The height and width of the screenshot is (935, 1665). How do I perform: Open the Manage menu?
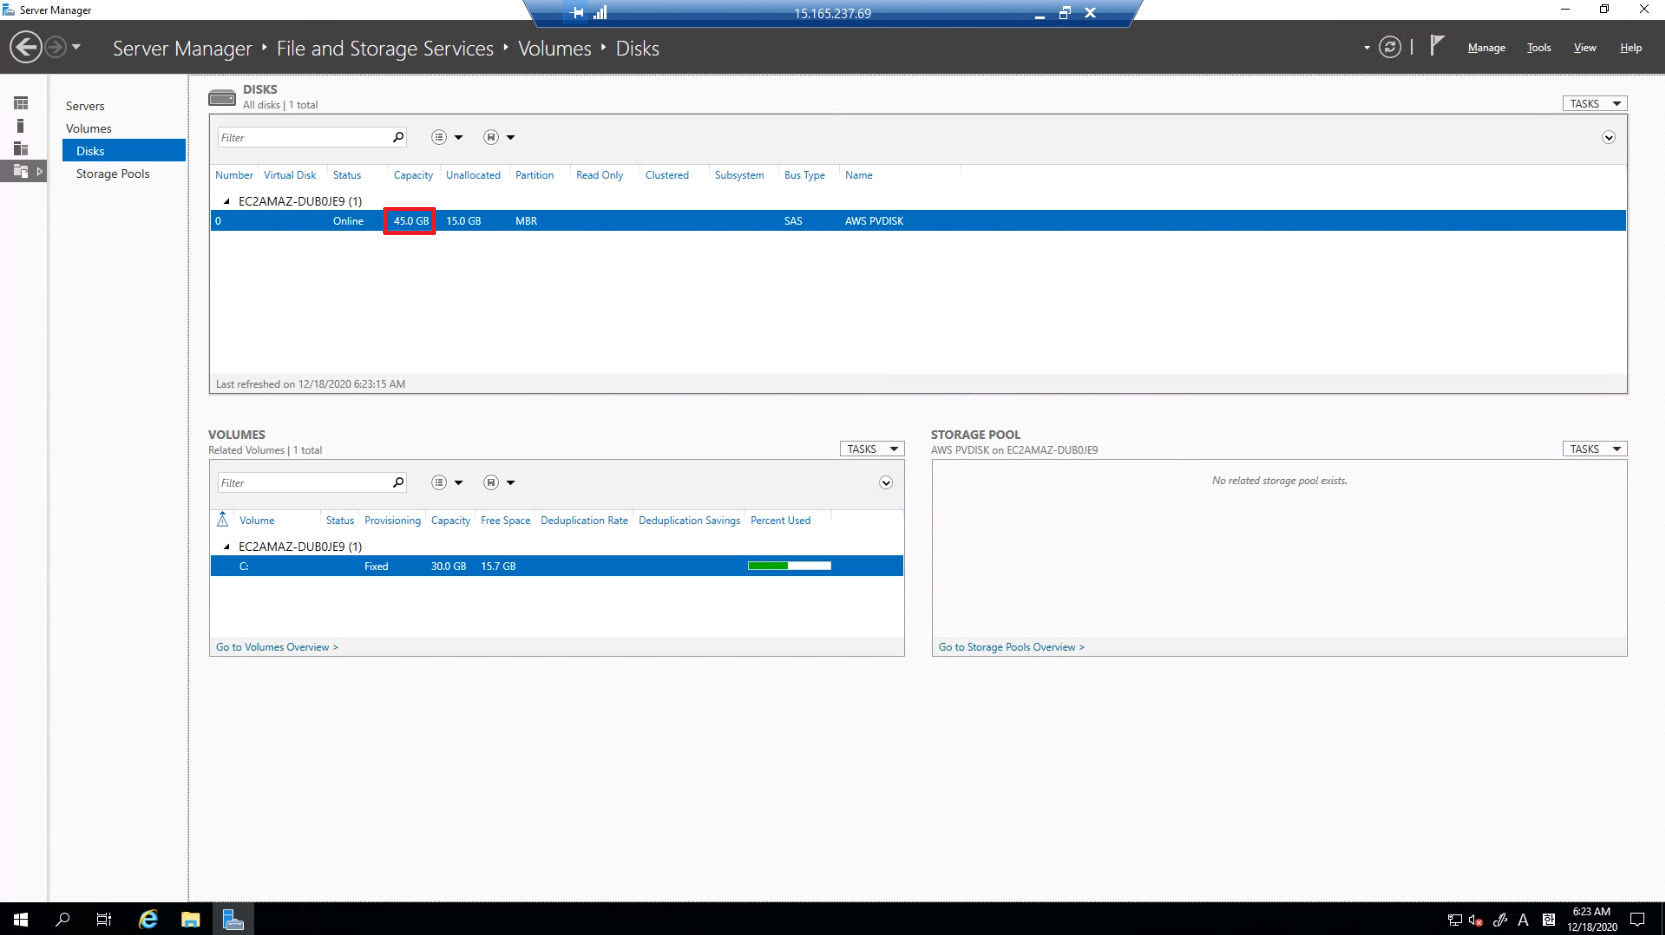[1486, 47]
